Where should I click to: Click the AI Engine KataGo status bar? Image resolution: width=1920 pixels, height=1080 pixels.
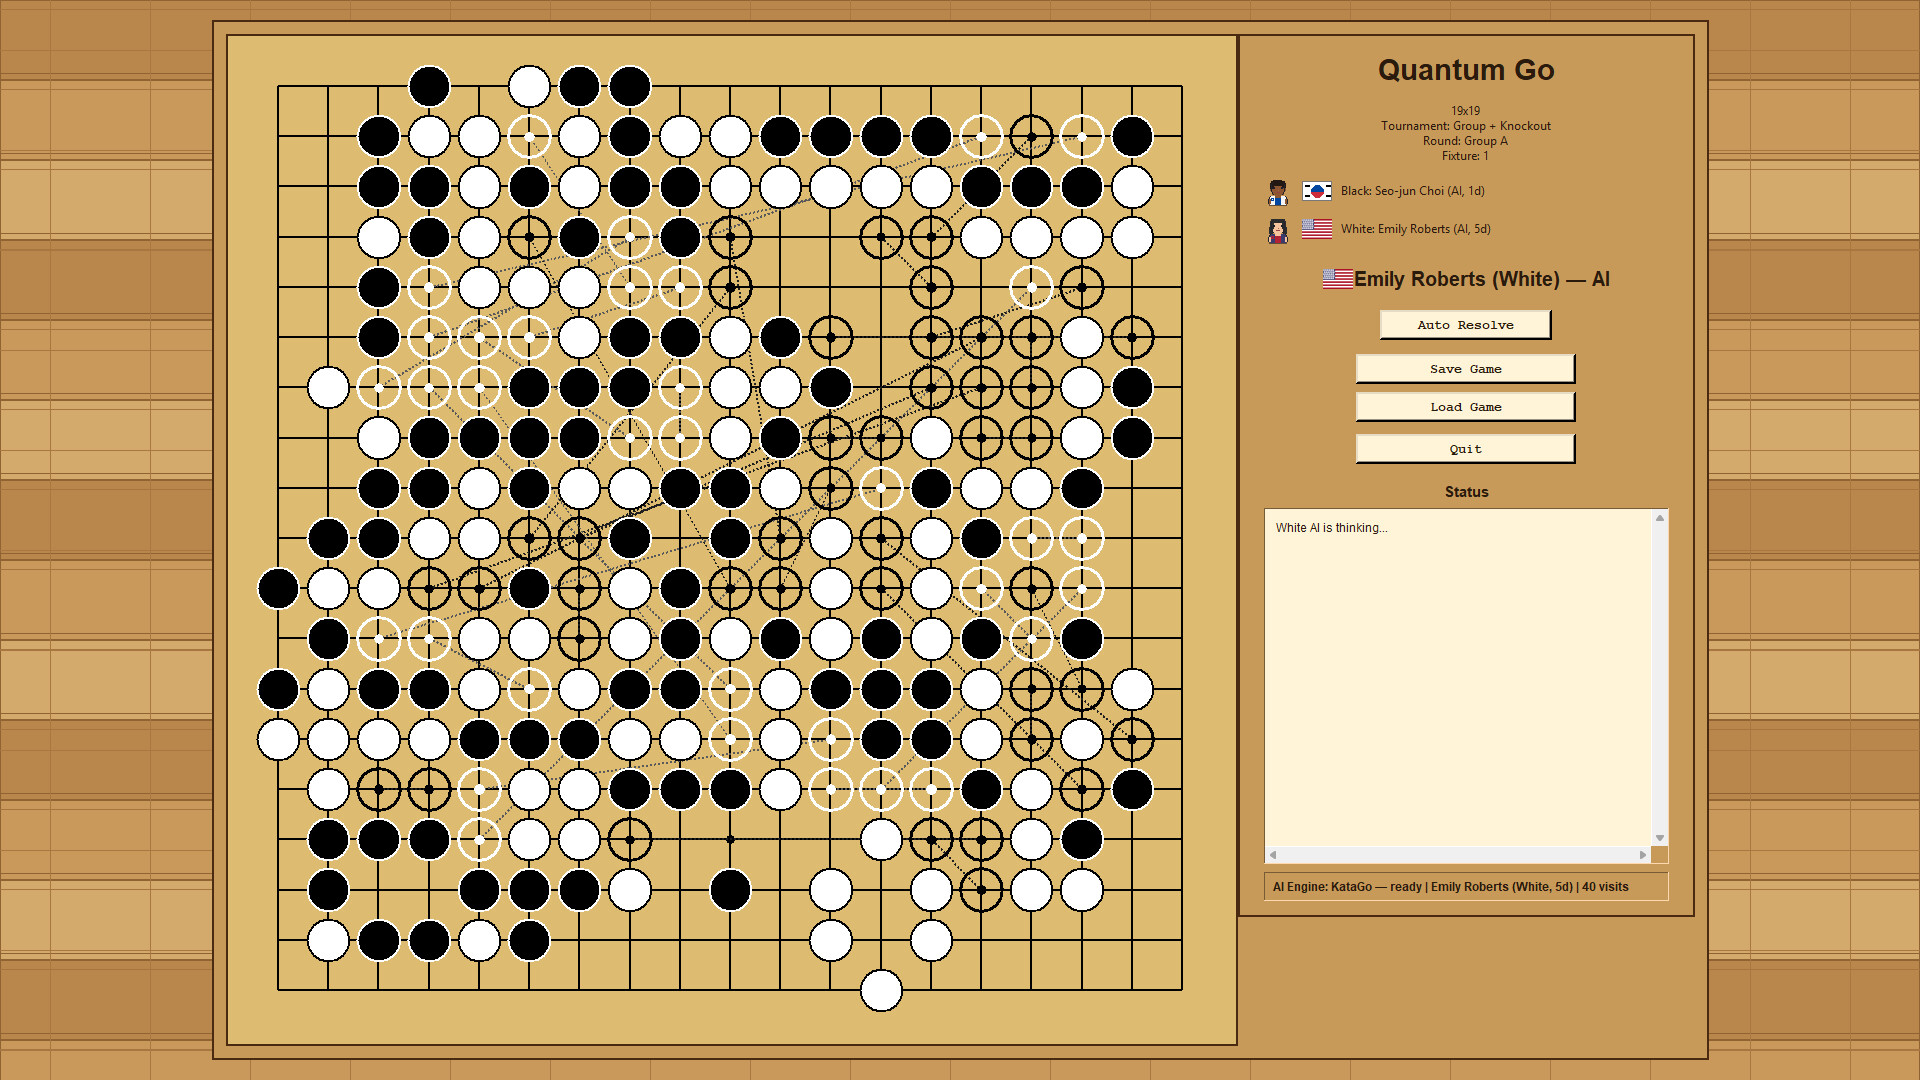click(1466, 887)
